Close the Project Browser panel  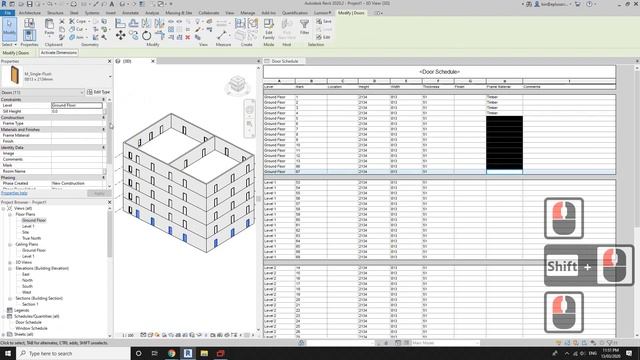point(109,202)
